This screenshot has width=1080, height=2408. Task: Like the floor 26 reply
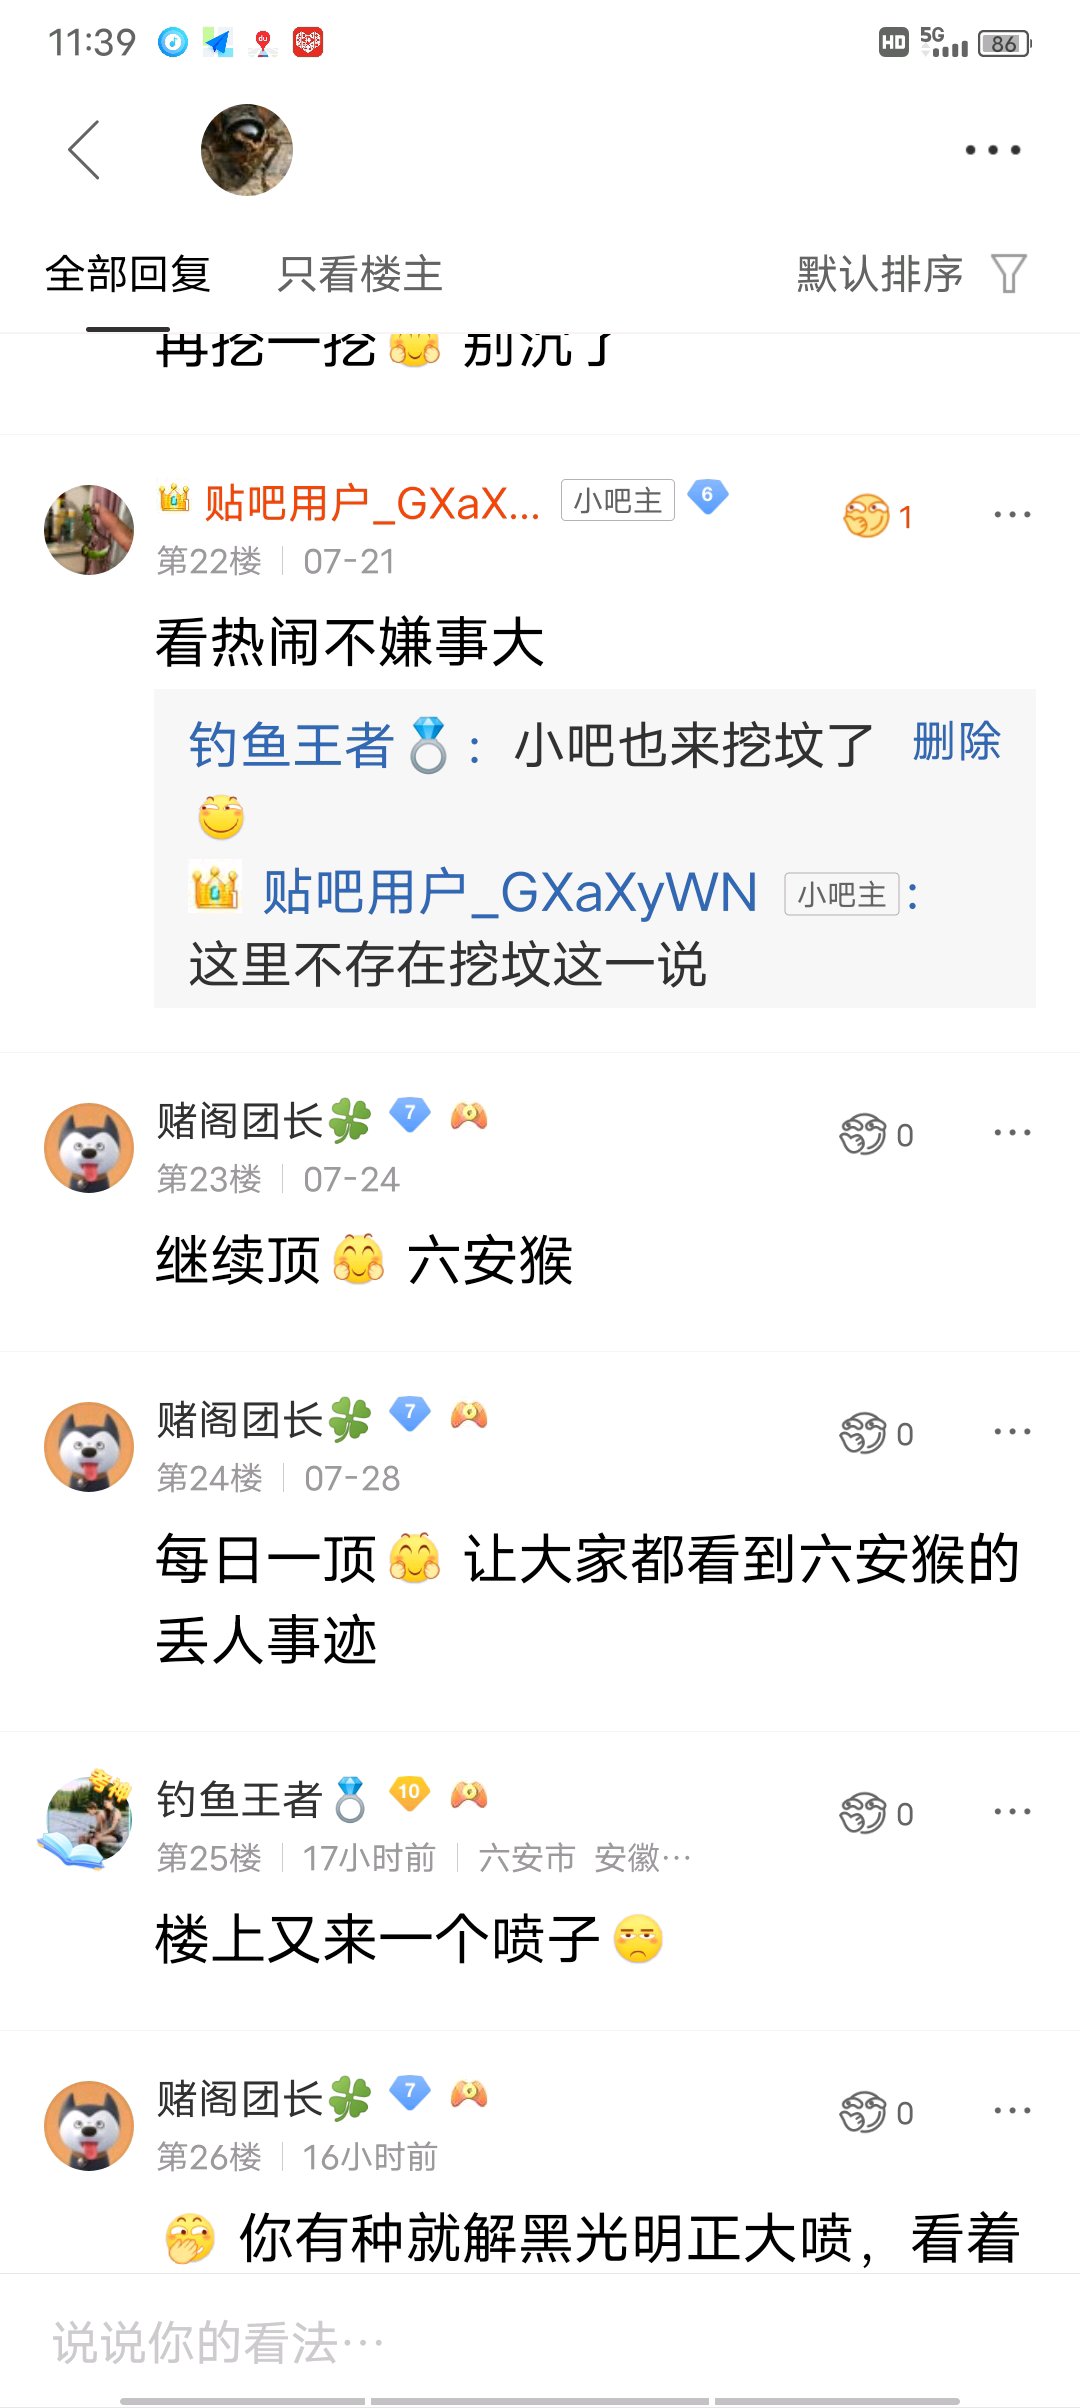(876, 2112)
